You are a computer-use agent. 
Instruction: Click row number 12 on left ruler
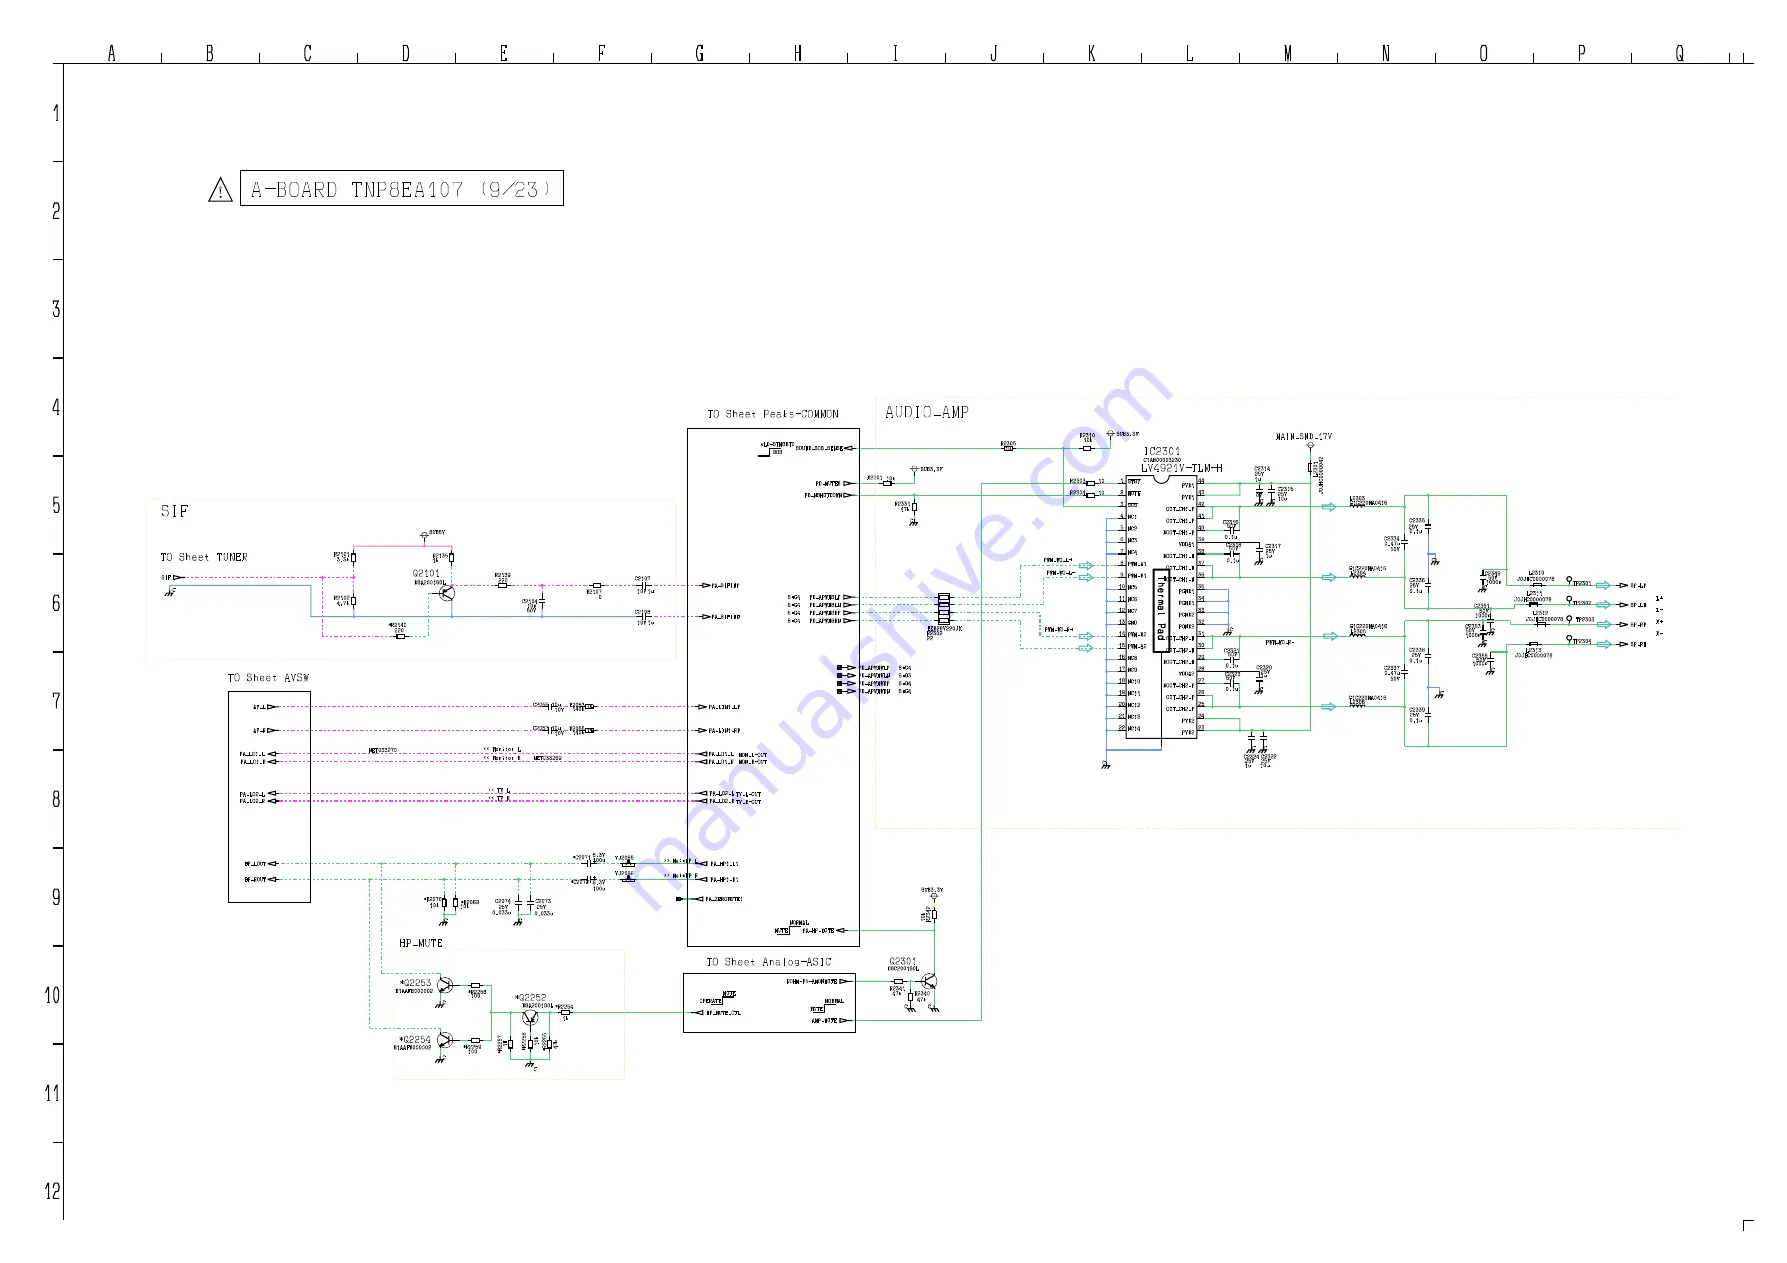click(52, 1191)
